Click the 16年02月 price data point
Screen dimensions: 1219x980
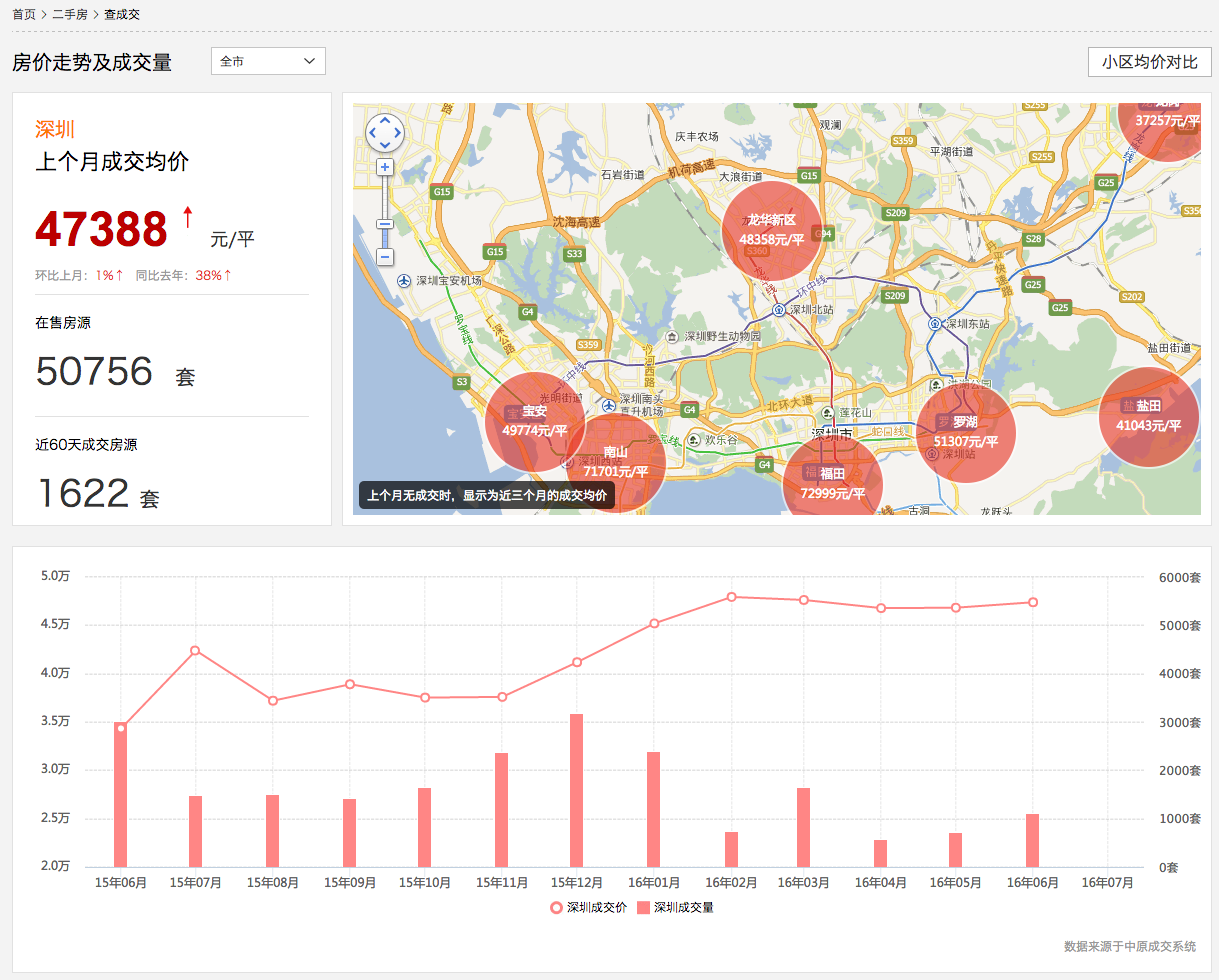point(731,597)
